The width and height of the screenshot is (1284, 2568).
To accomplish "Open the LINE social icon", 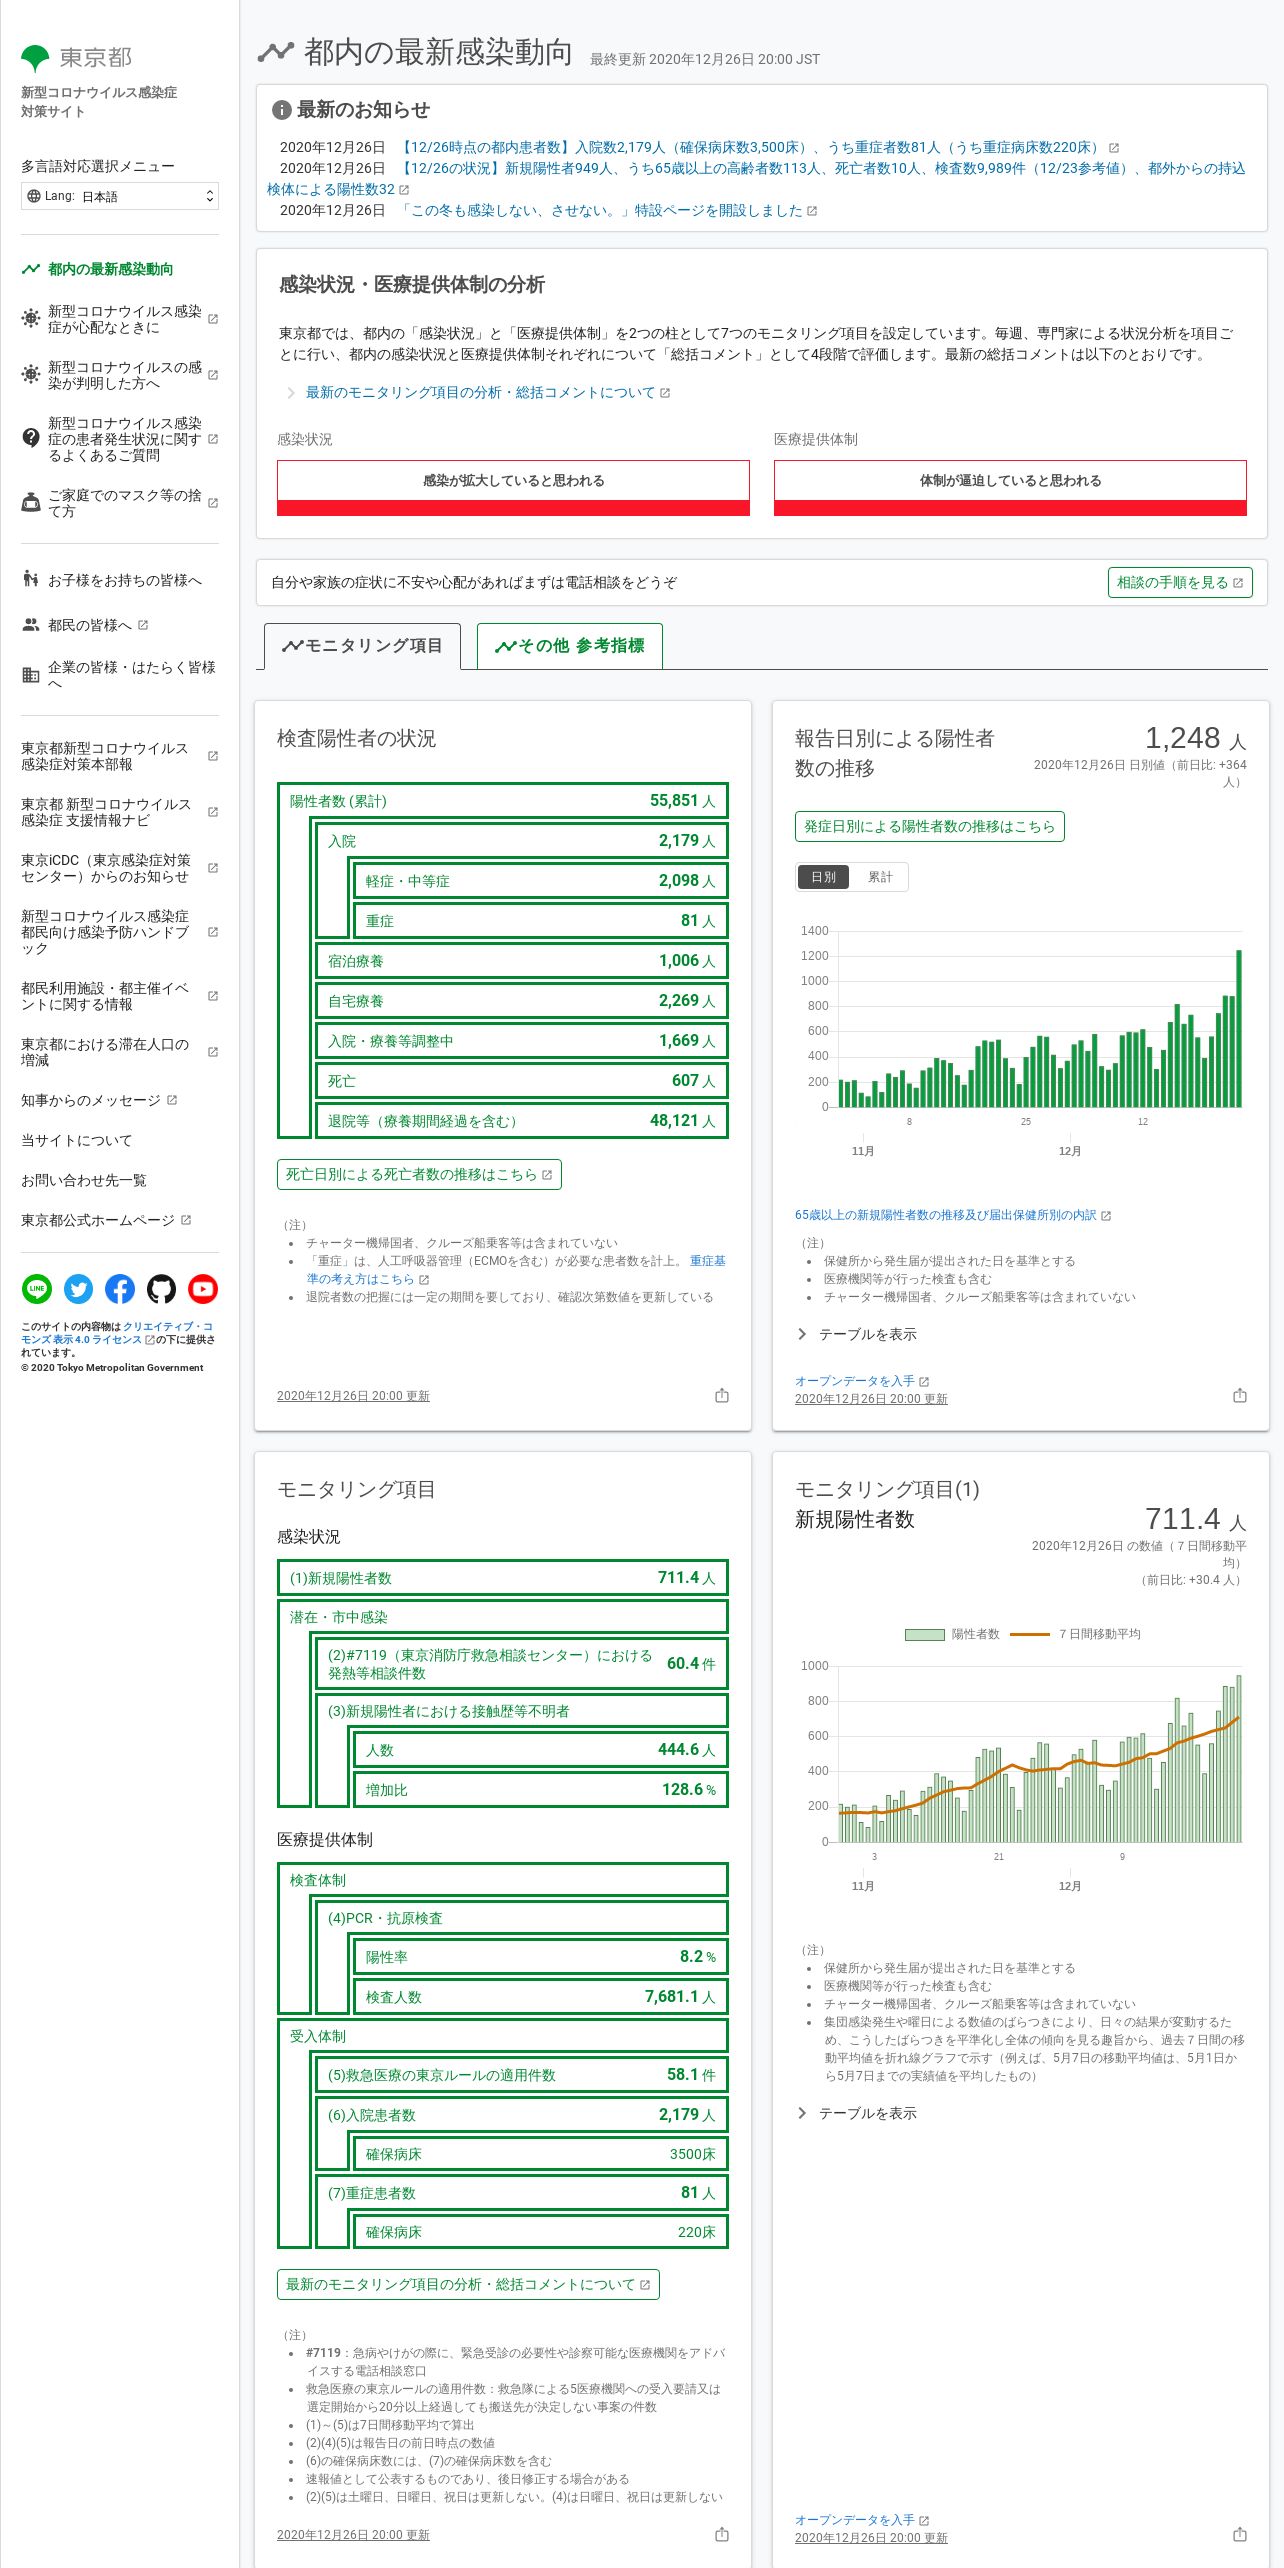I will (x=37, y=1289).
